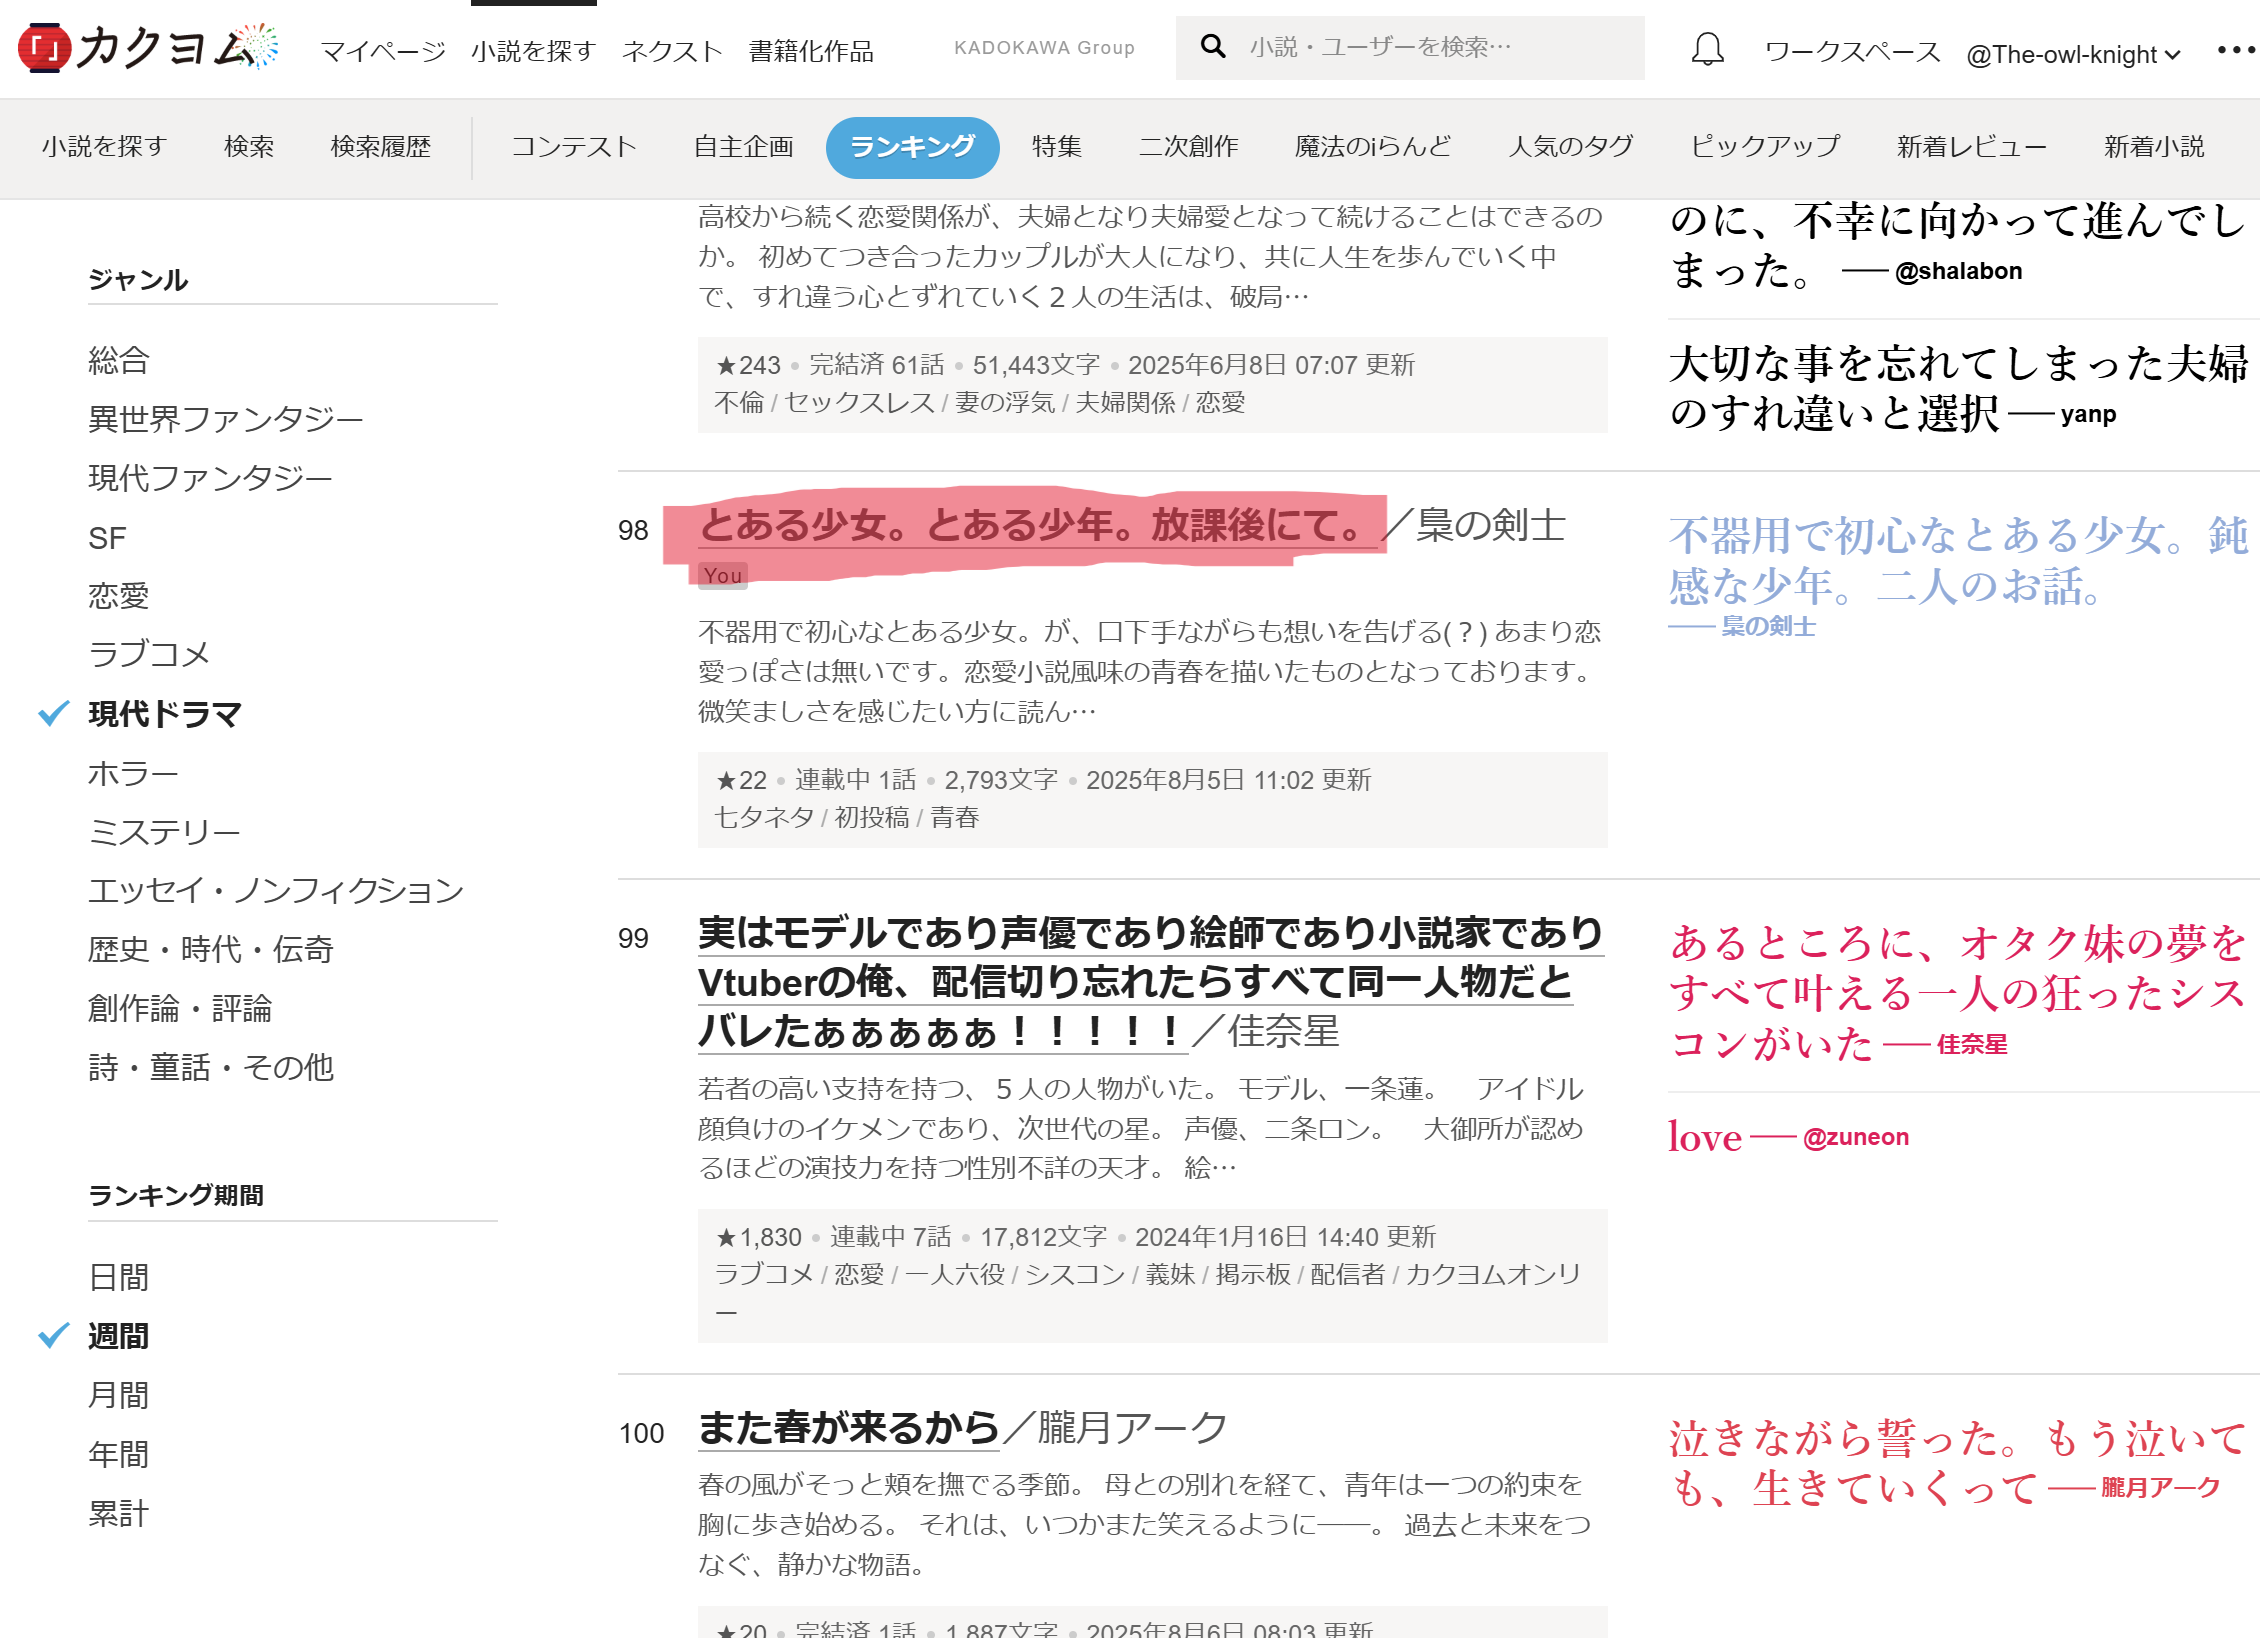This screenshot has height=1638, width=2260.
Task: Open the ワークスペース menu
Action: point(1852,51)
